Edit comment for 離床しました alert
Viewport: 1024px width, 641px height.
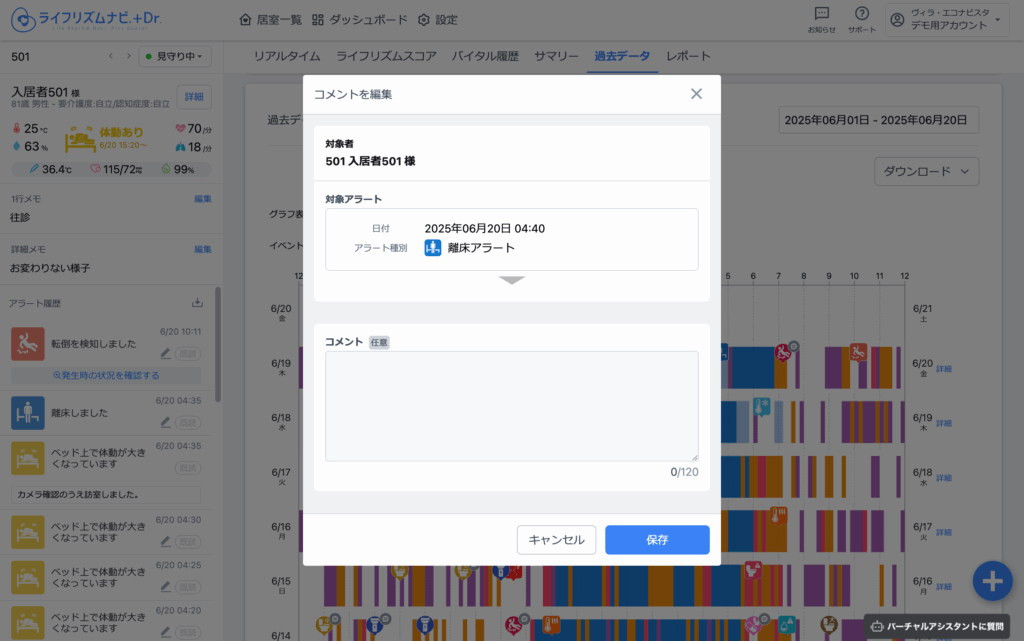(166, 422)
